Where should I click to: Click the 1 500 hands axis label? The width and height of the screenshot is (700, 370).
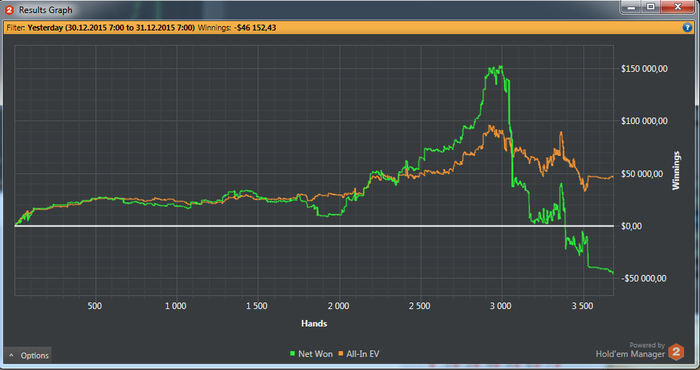click(x=257, y=306)
